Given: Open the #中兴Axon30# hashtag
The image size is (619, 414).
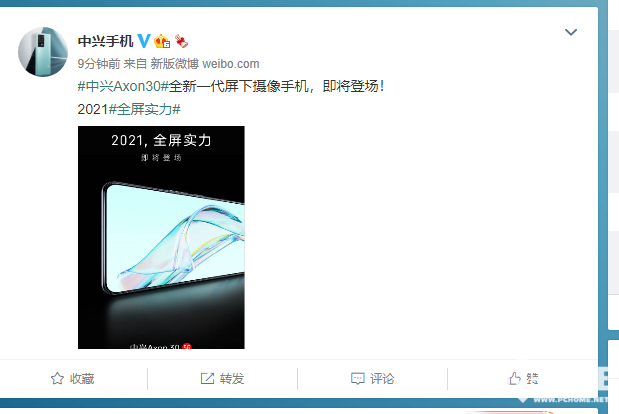Looking at the screenshot, I should click(x=123, y=86).
